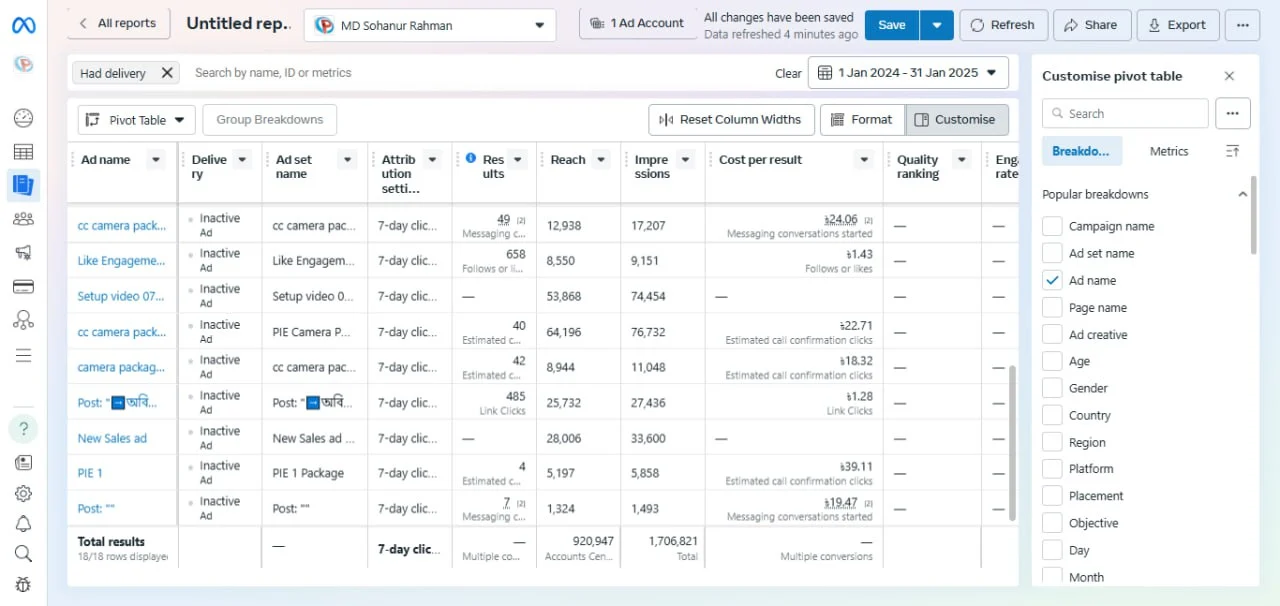Open the Pivot Table view dropdown

(x=136, y=120)
